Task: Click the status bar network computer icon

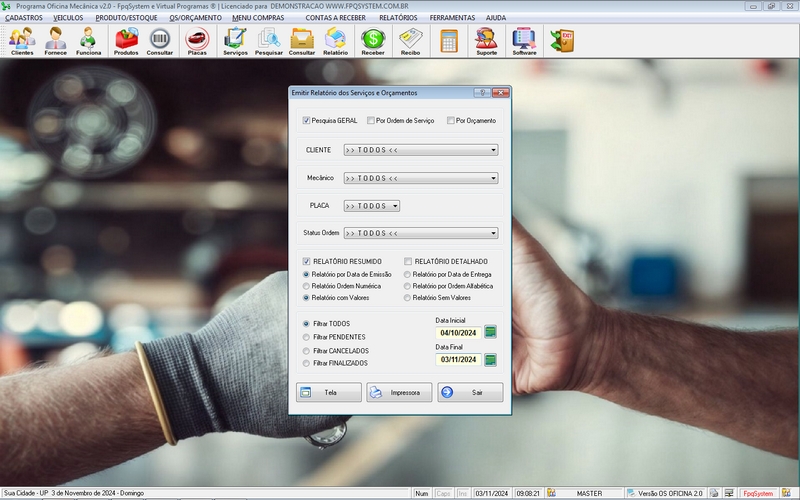Action: 729,493
